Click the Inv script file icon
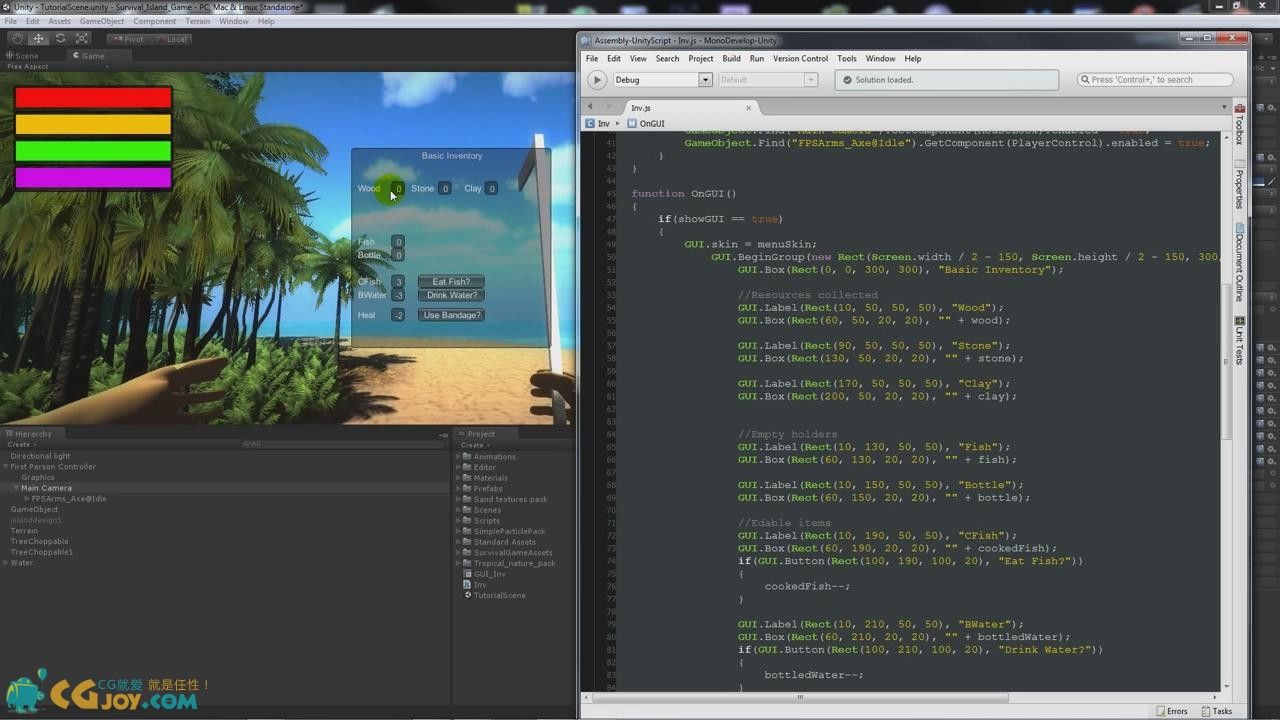Viewport: 1280px width, 720px height. click(467, 585)
